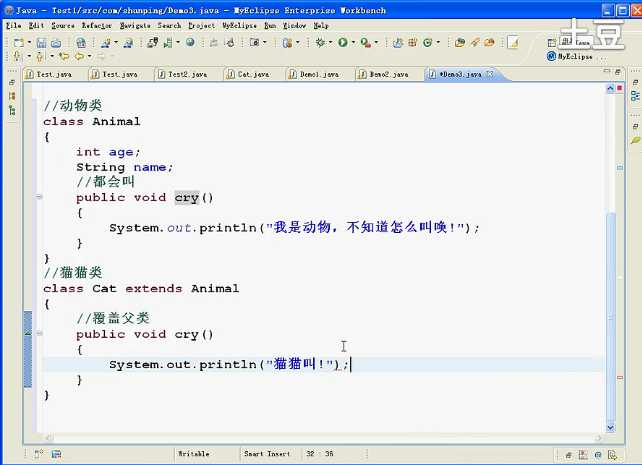The width and height of the screenshot is (642, 465).
Task: Click the leftmost bottom-right status bar icon
Action: [x=569, y=455]
